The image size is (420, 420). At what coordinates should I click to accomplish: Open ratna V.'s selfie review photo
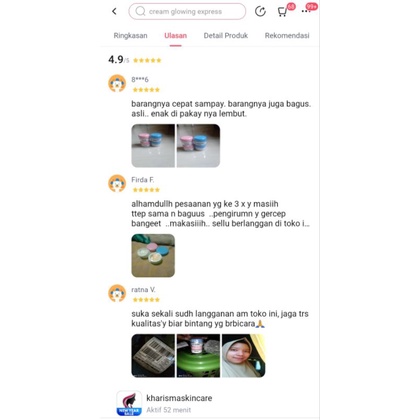244,356
